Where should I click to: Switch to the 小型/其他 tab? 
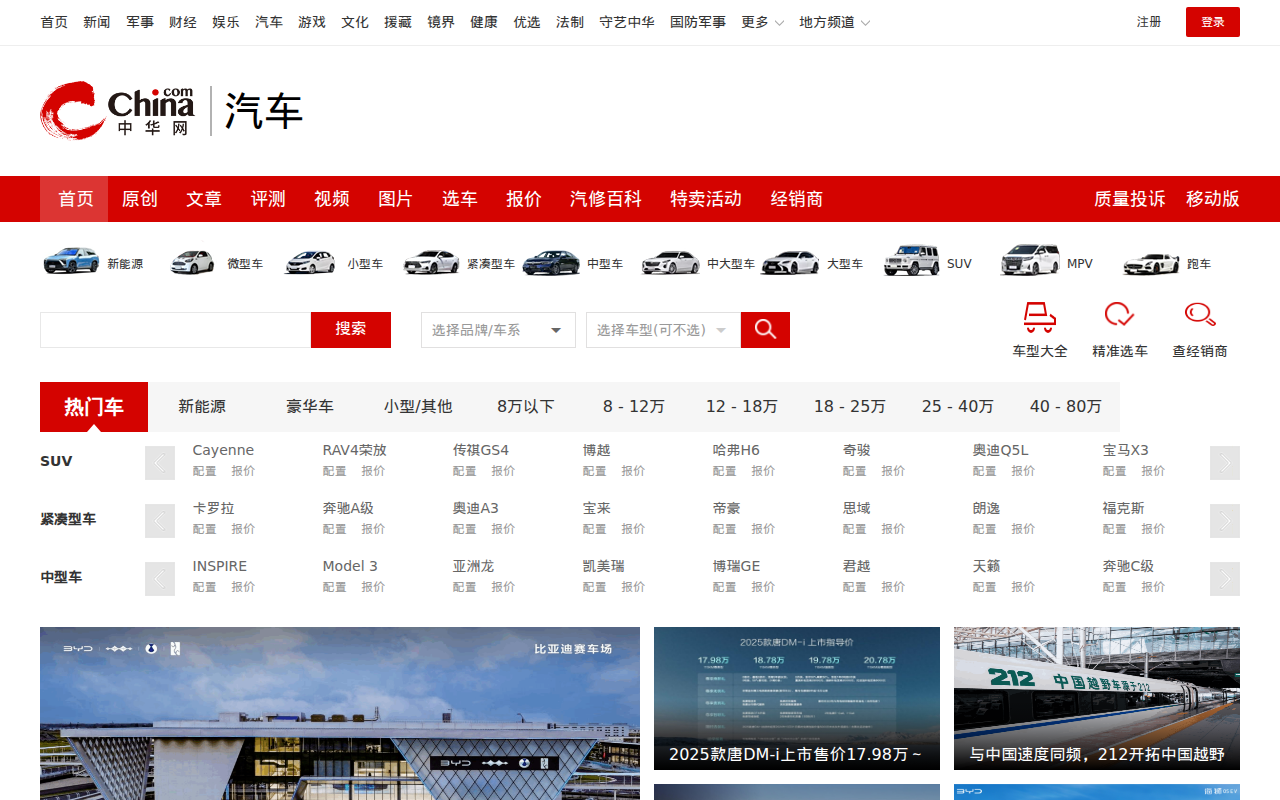[x=418, y=407]
